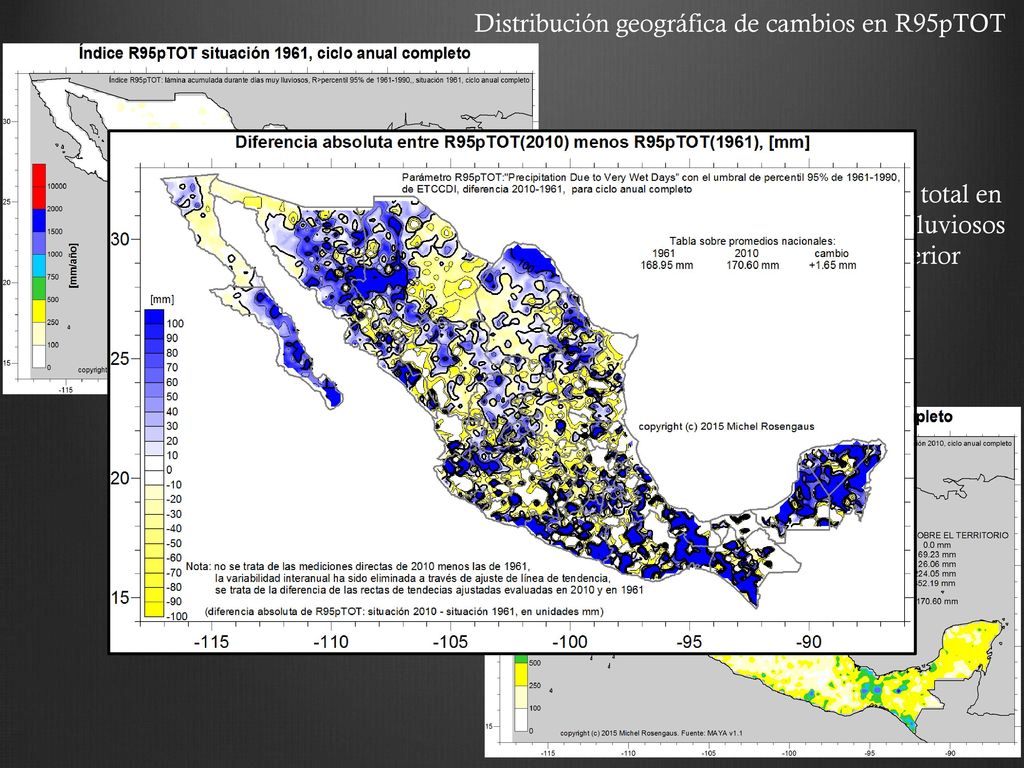Select the slide title 'Distribución geográfica de cambios en R95pTOT'
This screenshot has height=768, width=1024.
(x=739, y=23)
